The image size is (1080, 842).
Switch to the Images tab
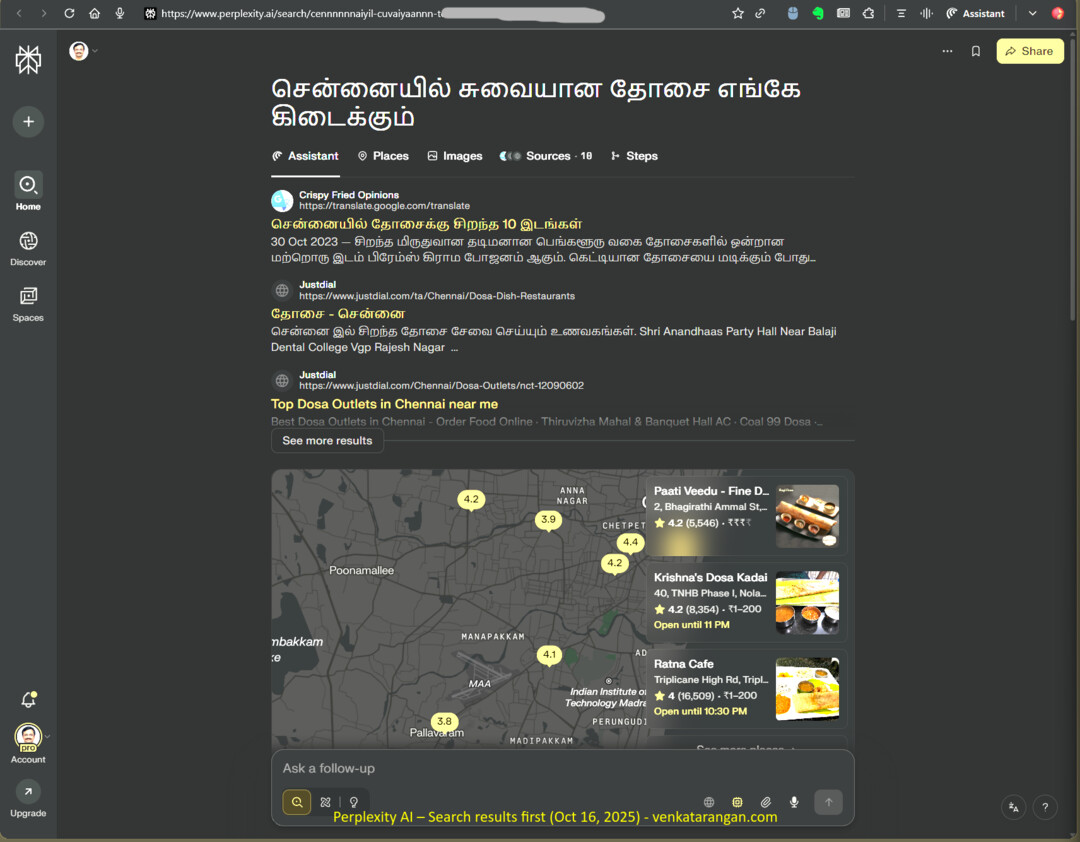[x=455, y=156]
